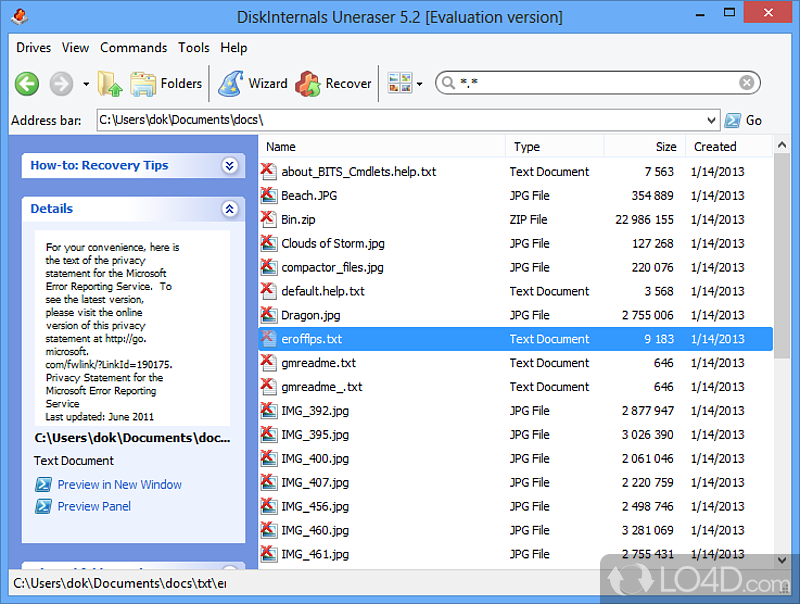This screenshot has width=800, height=604.
Task: Click the grey Forward arrow button
Action: [x=61, y=84]
